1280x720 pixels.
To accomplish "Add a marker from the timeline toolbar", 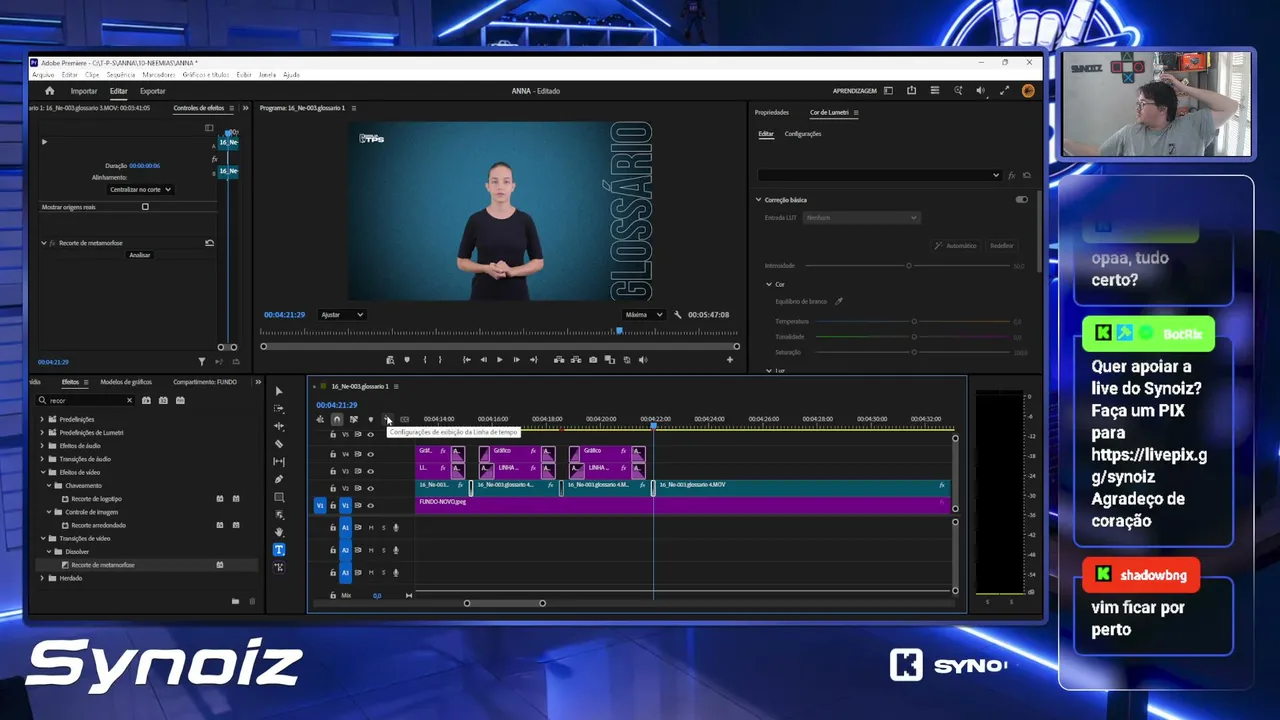I will (370, 419).
